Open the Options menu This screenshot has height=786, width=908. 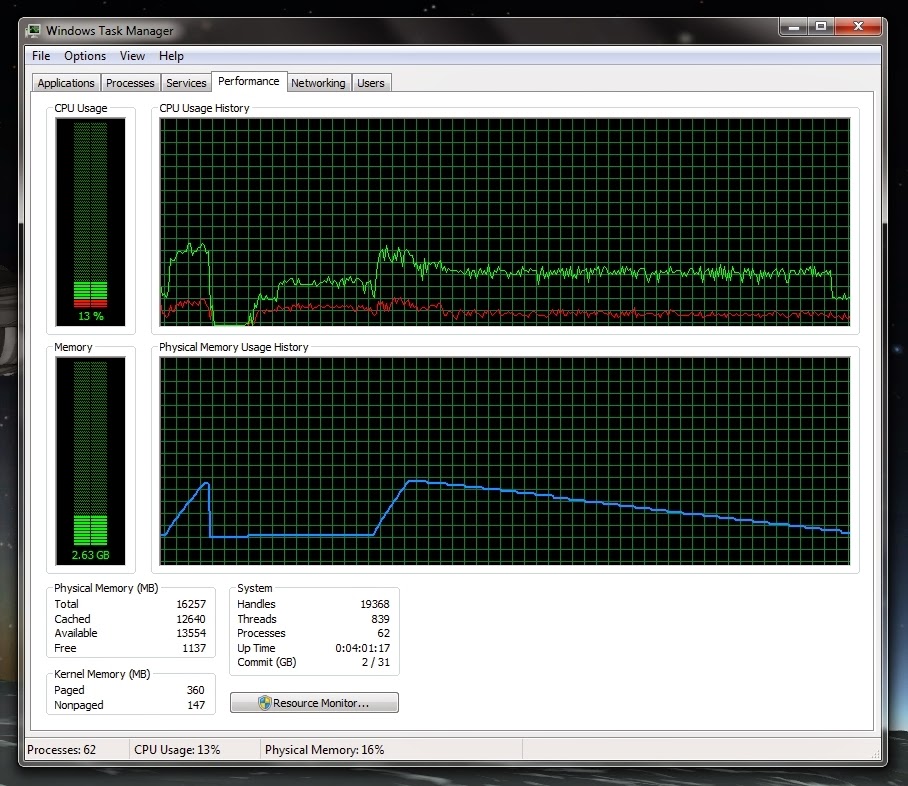[x=85, y=56]
